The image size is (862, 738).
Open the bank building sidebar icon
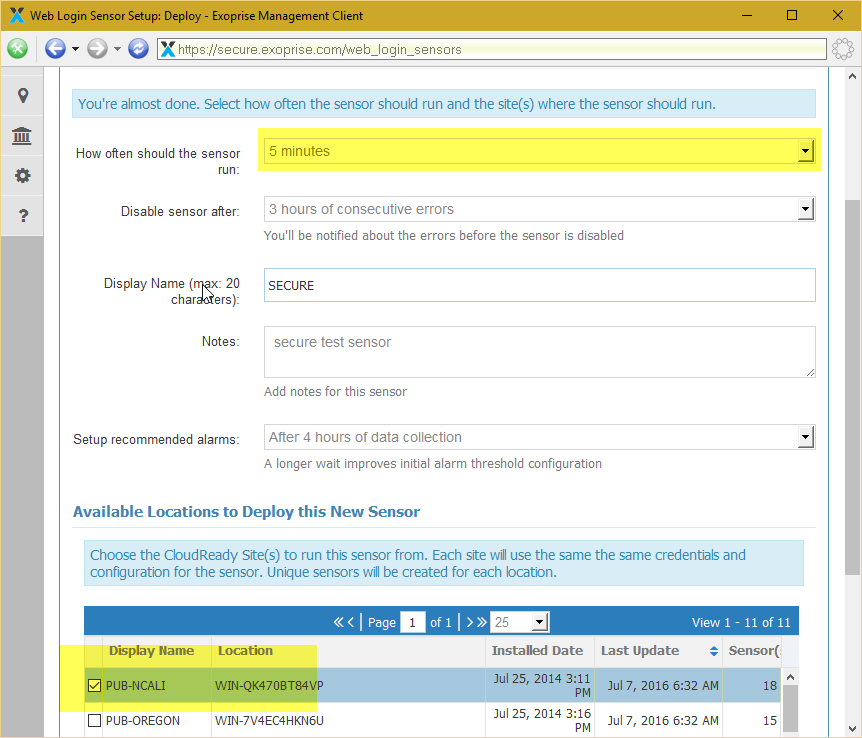22,135
